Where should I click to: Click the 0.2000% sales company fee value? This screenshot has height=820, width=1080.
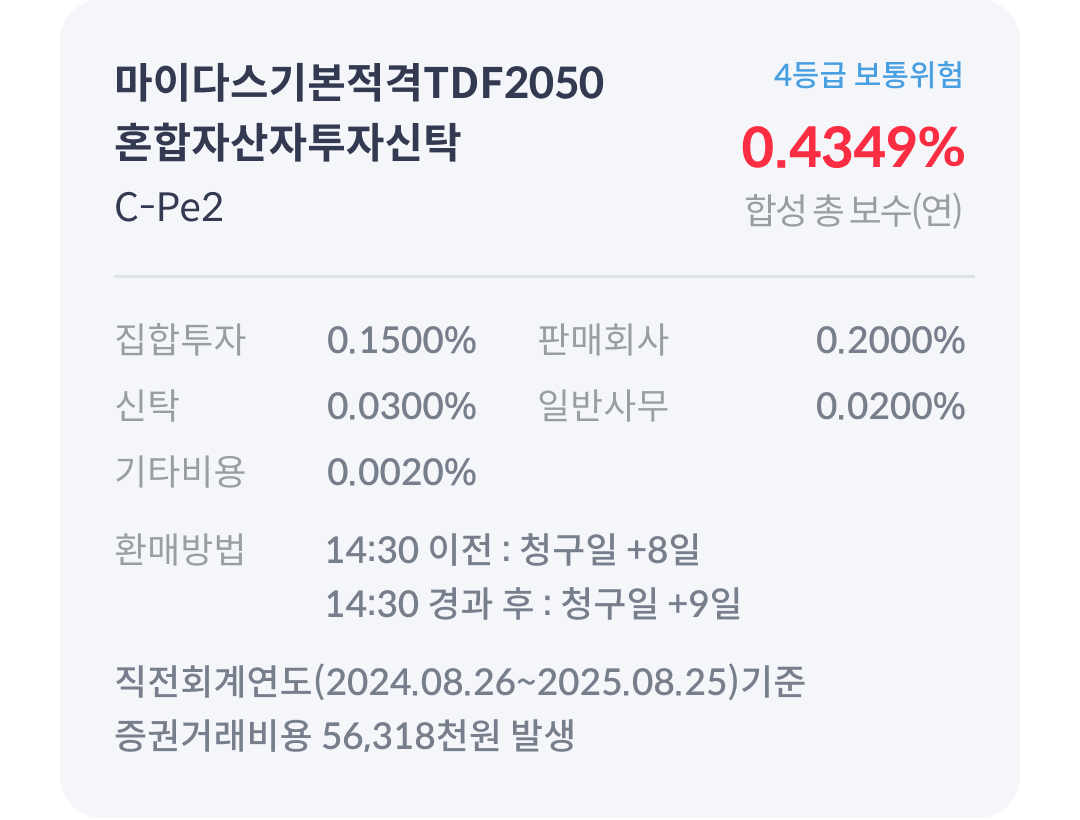click(890, 340)
